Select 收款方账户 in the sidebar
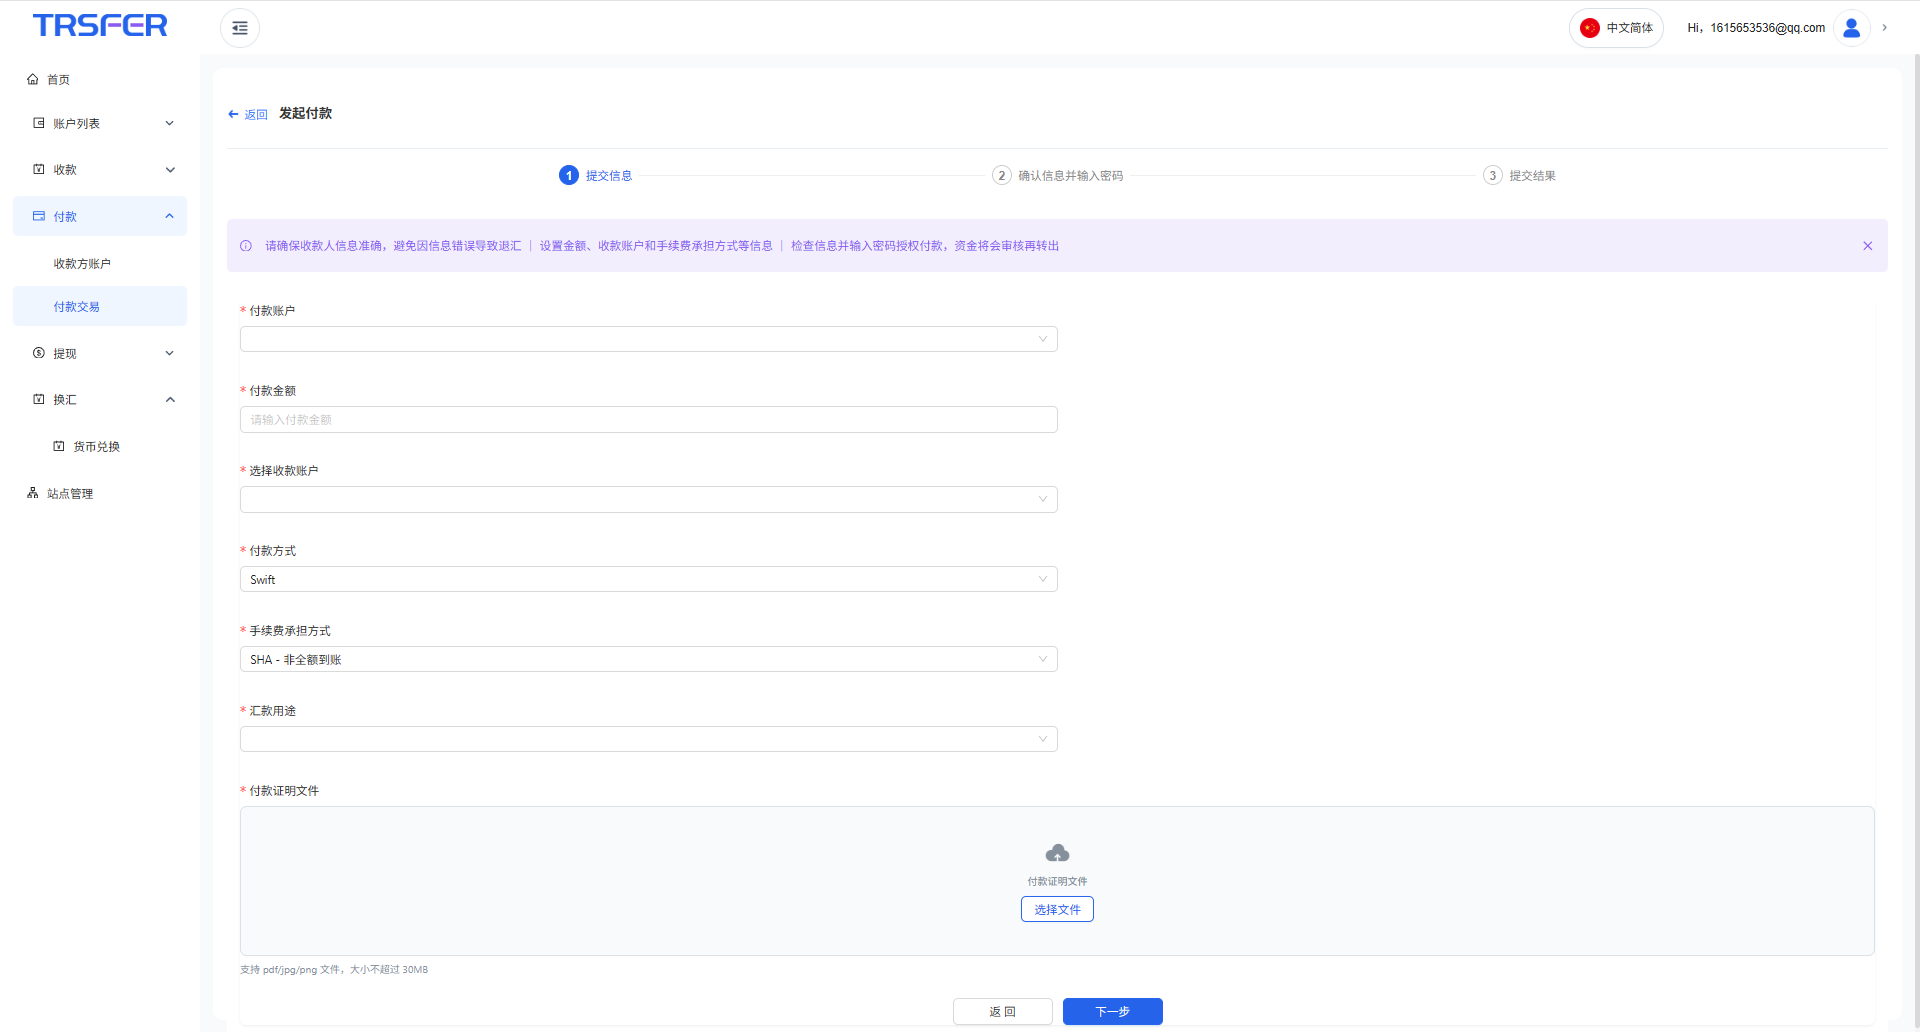 coord(82,264)
